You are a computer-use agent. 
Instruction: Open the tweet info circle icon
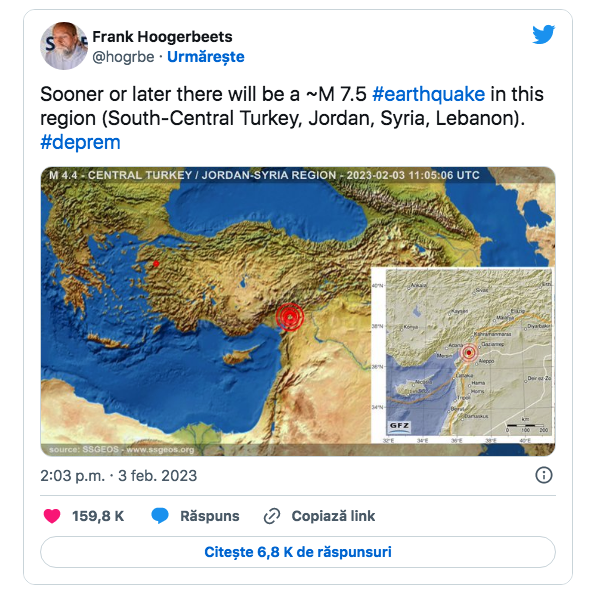(x=543, y=475)
